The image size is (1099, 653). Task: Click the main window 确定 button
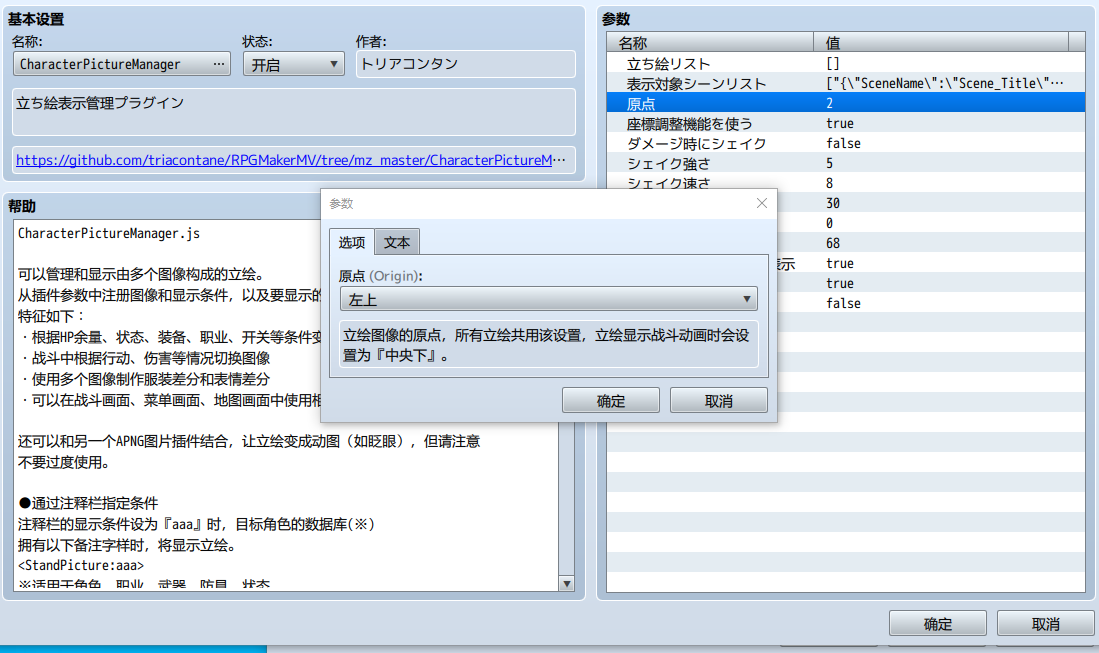(938, 624)
